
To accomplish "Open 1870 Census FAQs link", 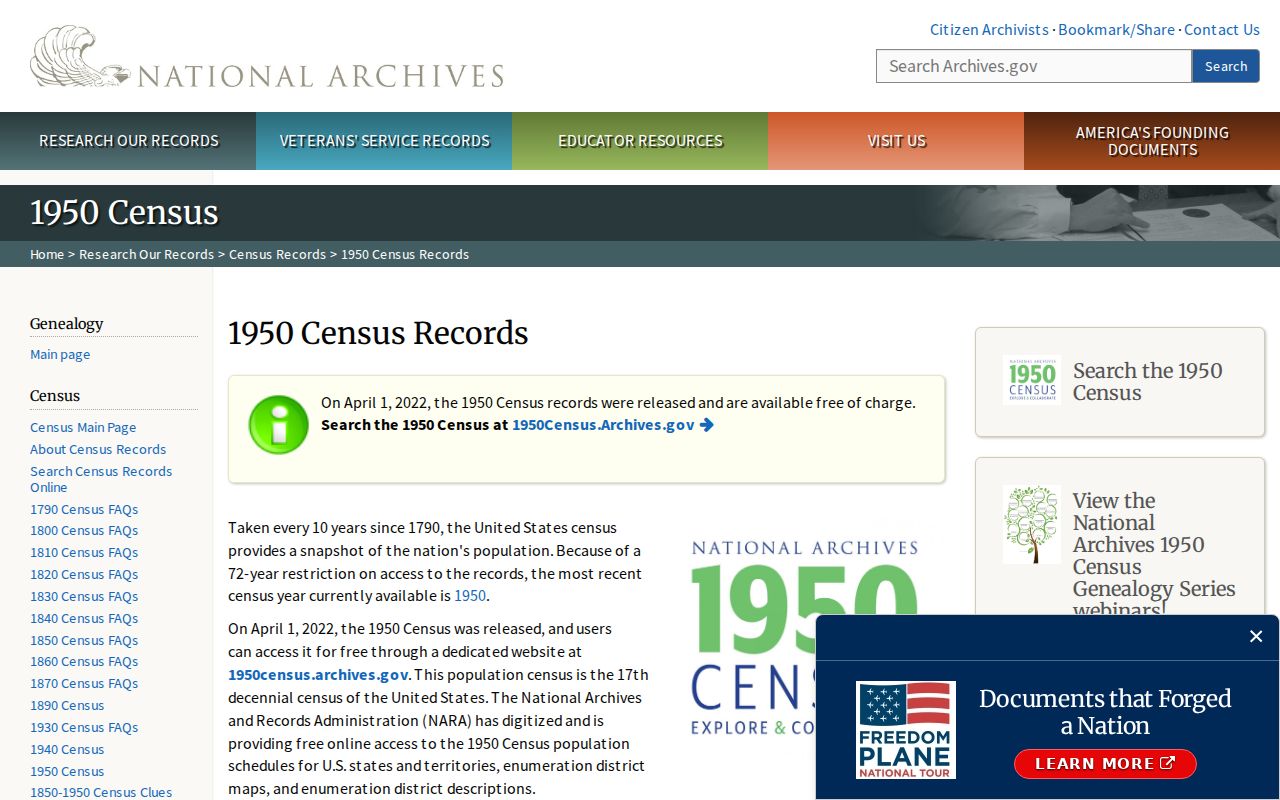I will 84,683.
